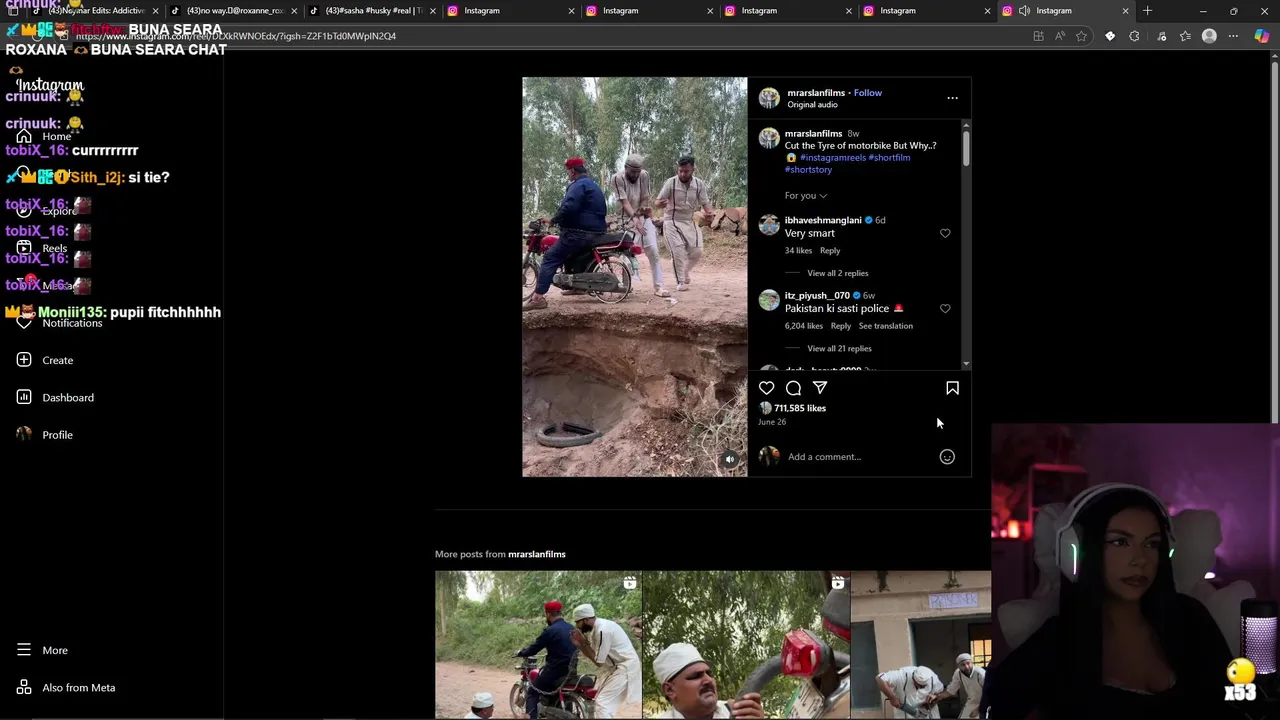Open Copilot icon in browser toolbar
This screenshot has height=720, width=1280.
point(1261,36)
